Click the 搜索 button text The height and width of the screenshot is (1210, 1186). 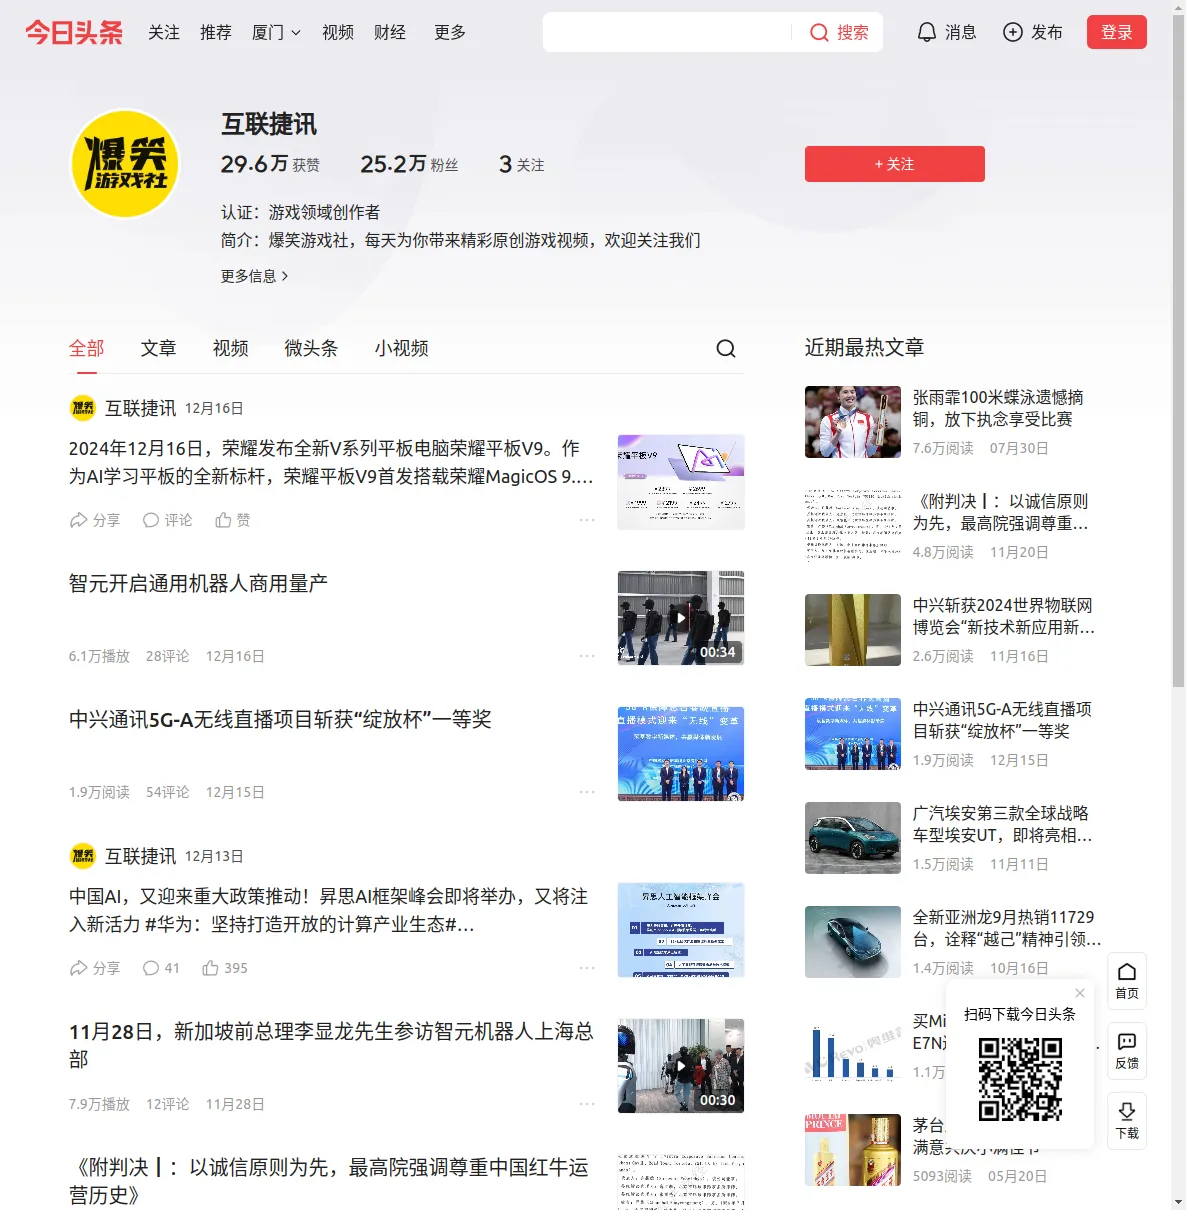[853, 32]
